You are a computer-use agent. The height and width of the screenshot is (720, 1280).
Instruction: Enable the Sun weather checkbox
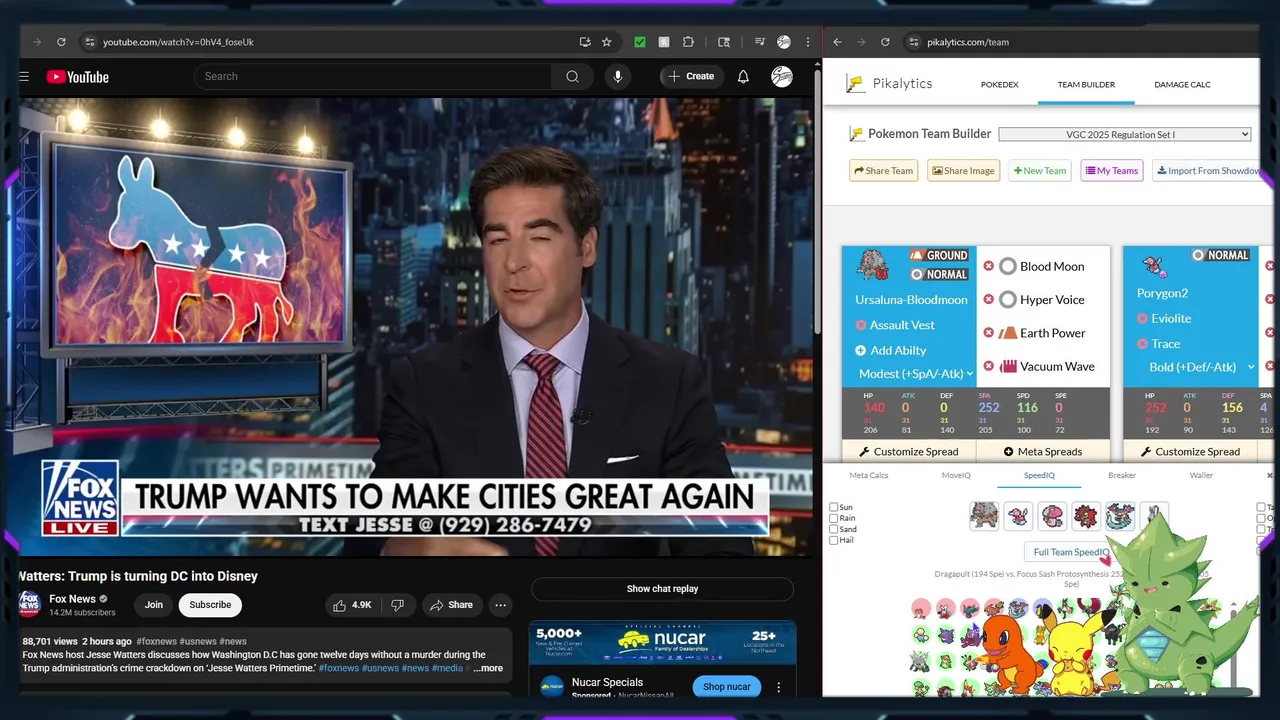pos(833,507)
